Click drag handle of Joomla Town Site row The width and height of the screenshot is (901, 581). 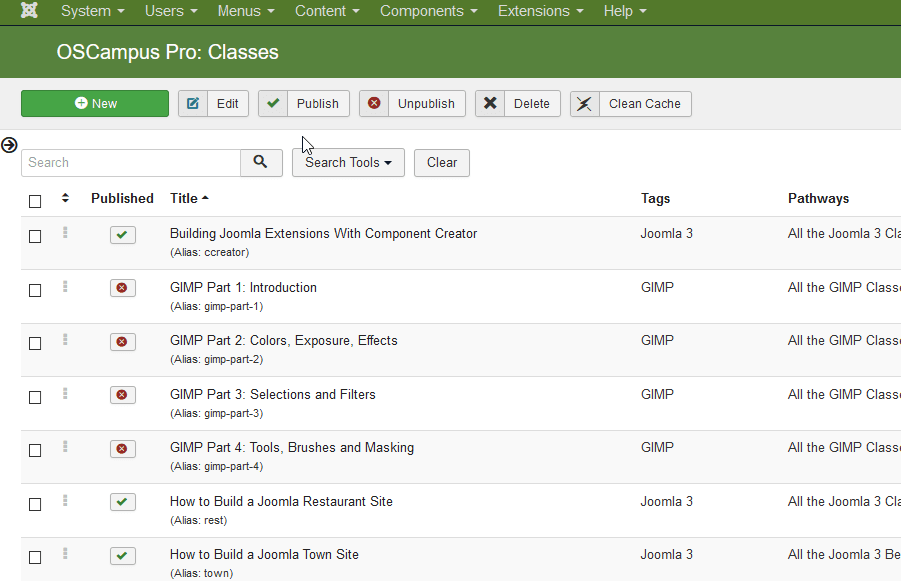point(66,553)
